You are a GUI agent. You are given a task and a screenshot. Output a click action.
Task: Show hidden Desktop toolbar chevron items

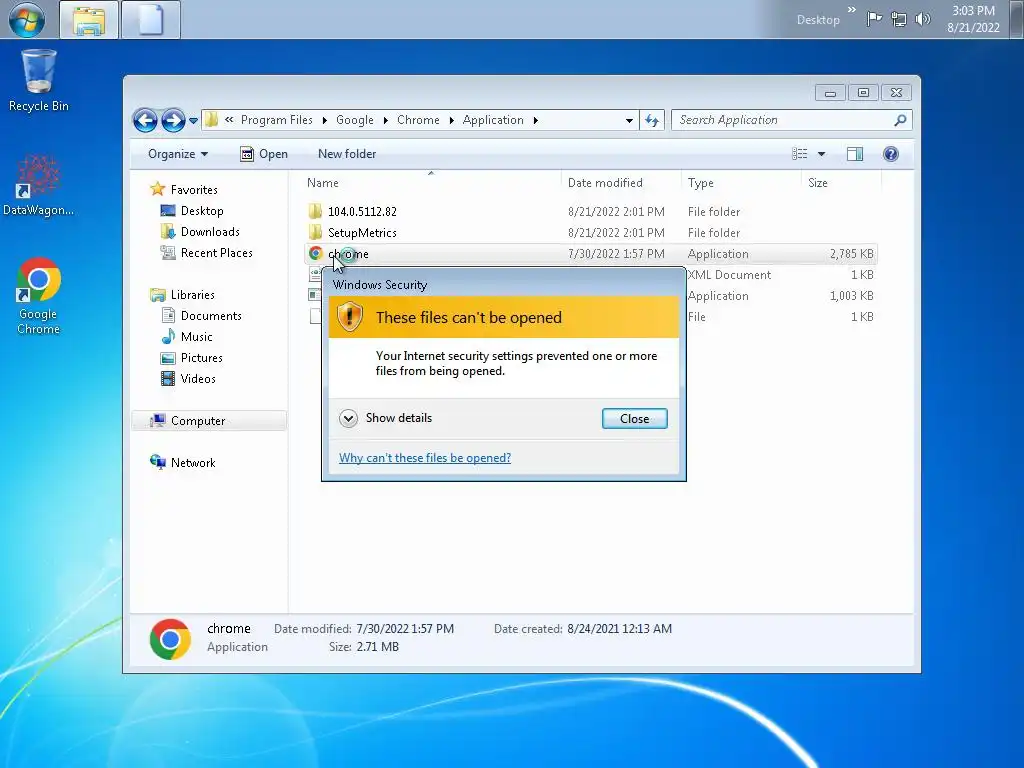pyautogui.click(x=852, y=10)
